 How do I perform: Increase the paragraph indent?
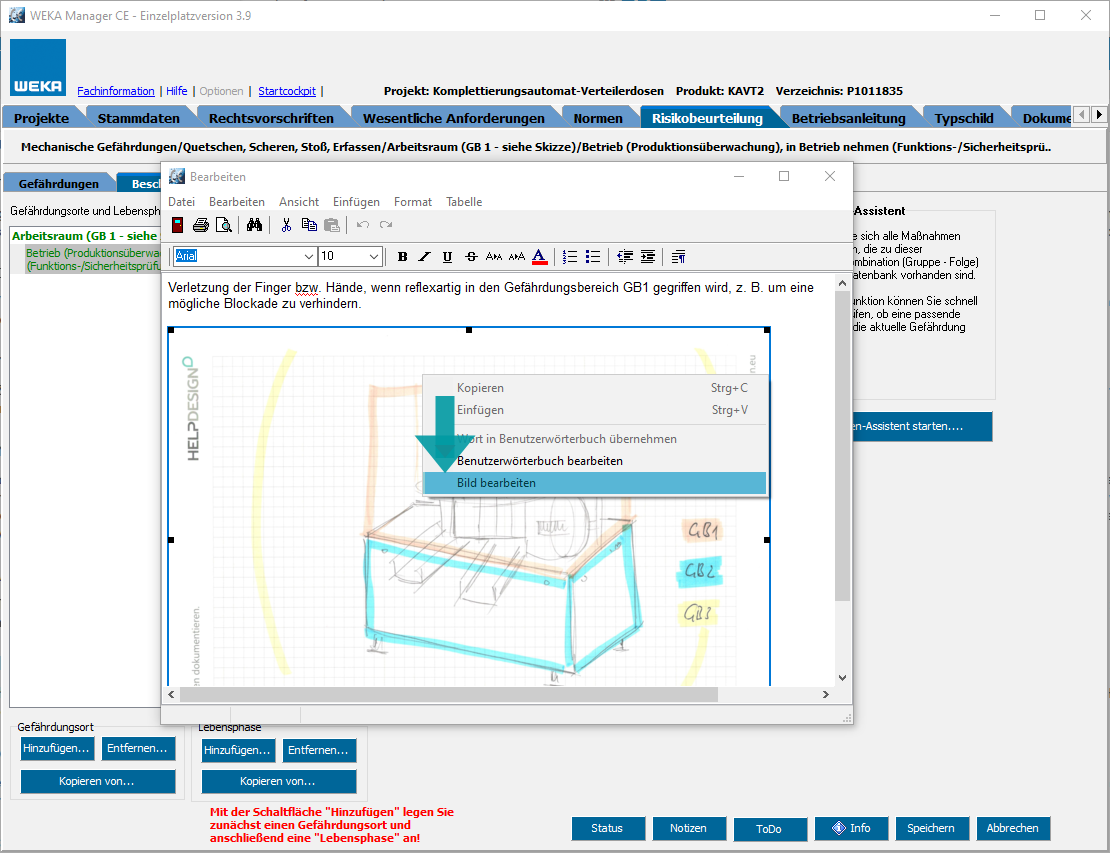(x=648, y=257)
